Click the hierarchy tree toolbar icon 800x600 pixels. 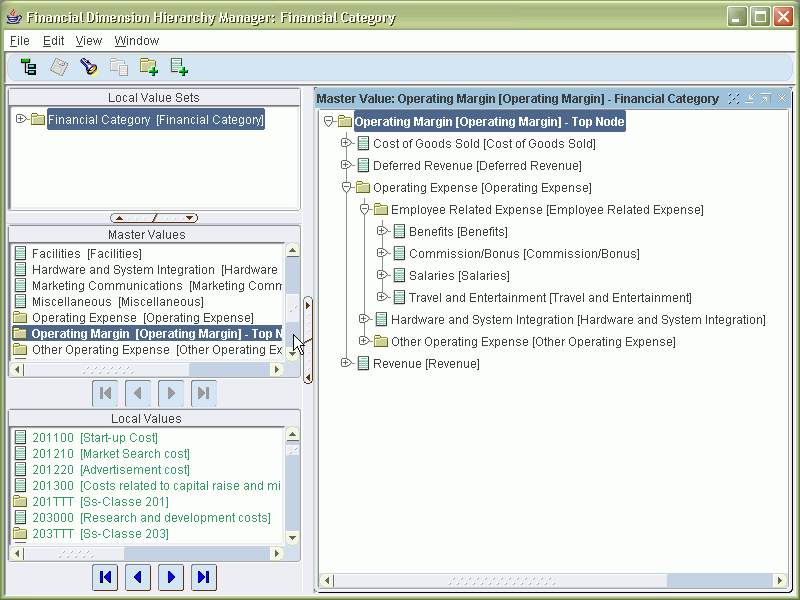pos(29,67)
